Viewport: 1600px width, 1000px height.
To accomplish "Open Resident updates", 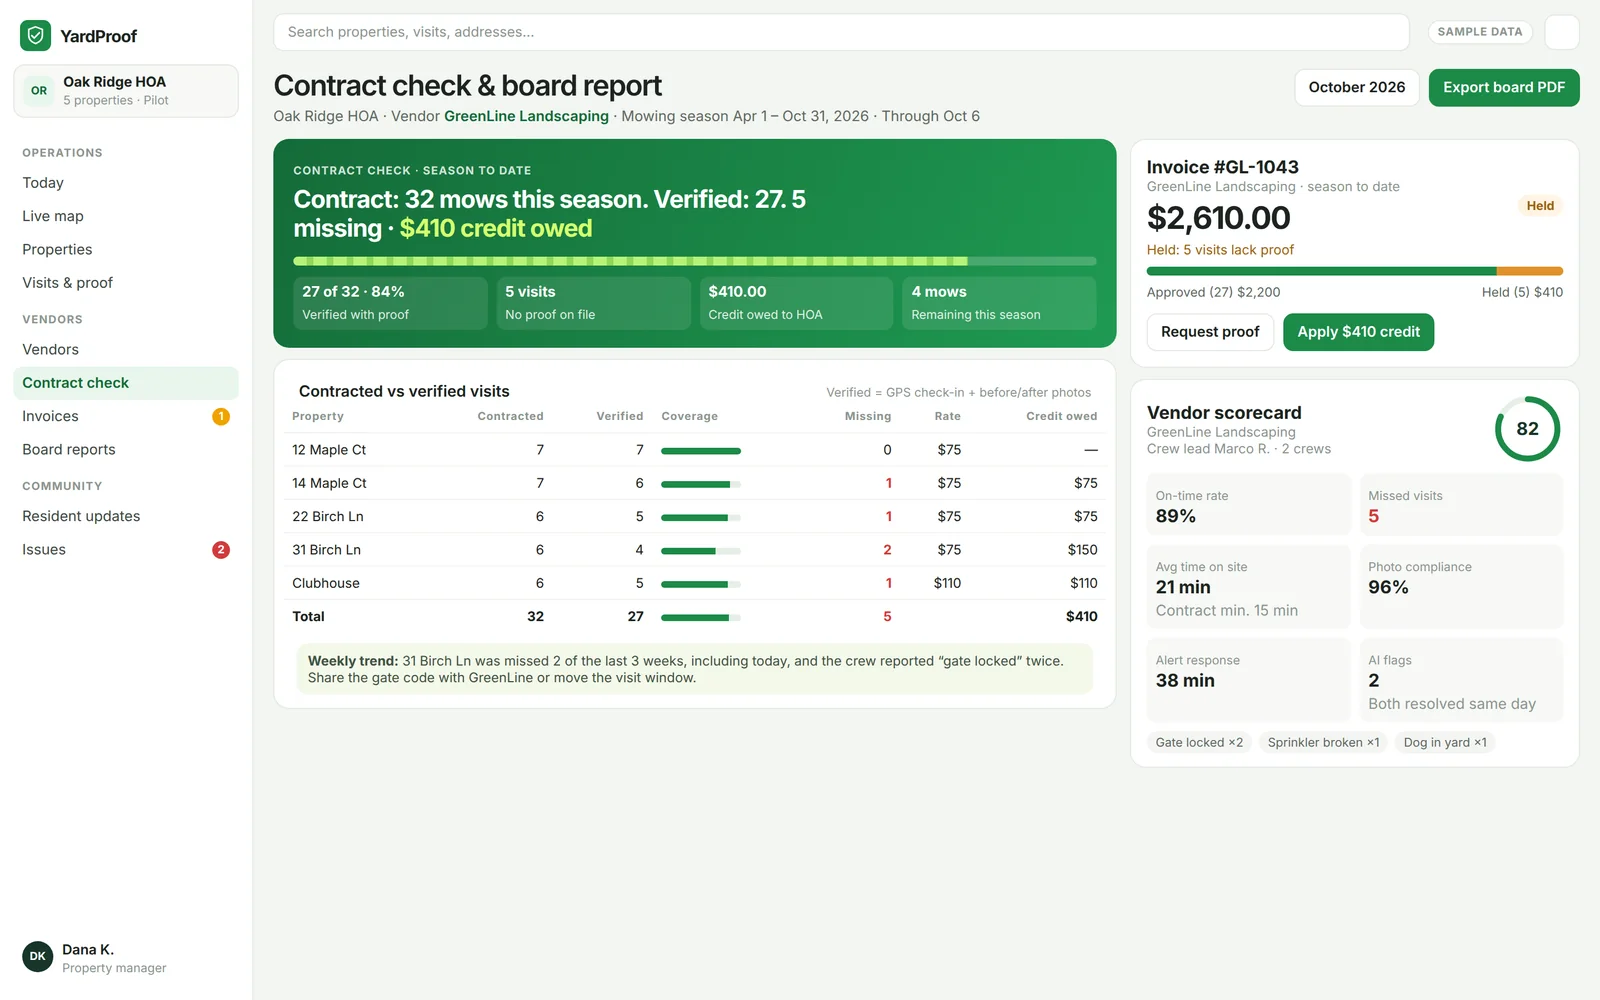I will pyautogui.click(x=126, y=516).
